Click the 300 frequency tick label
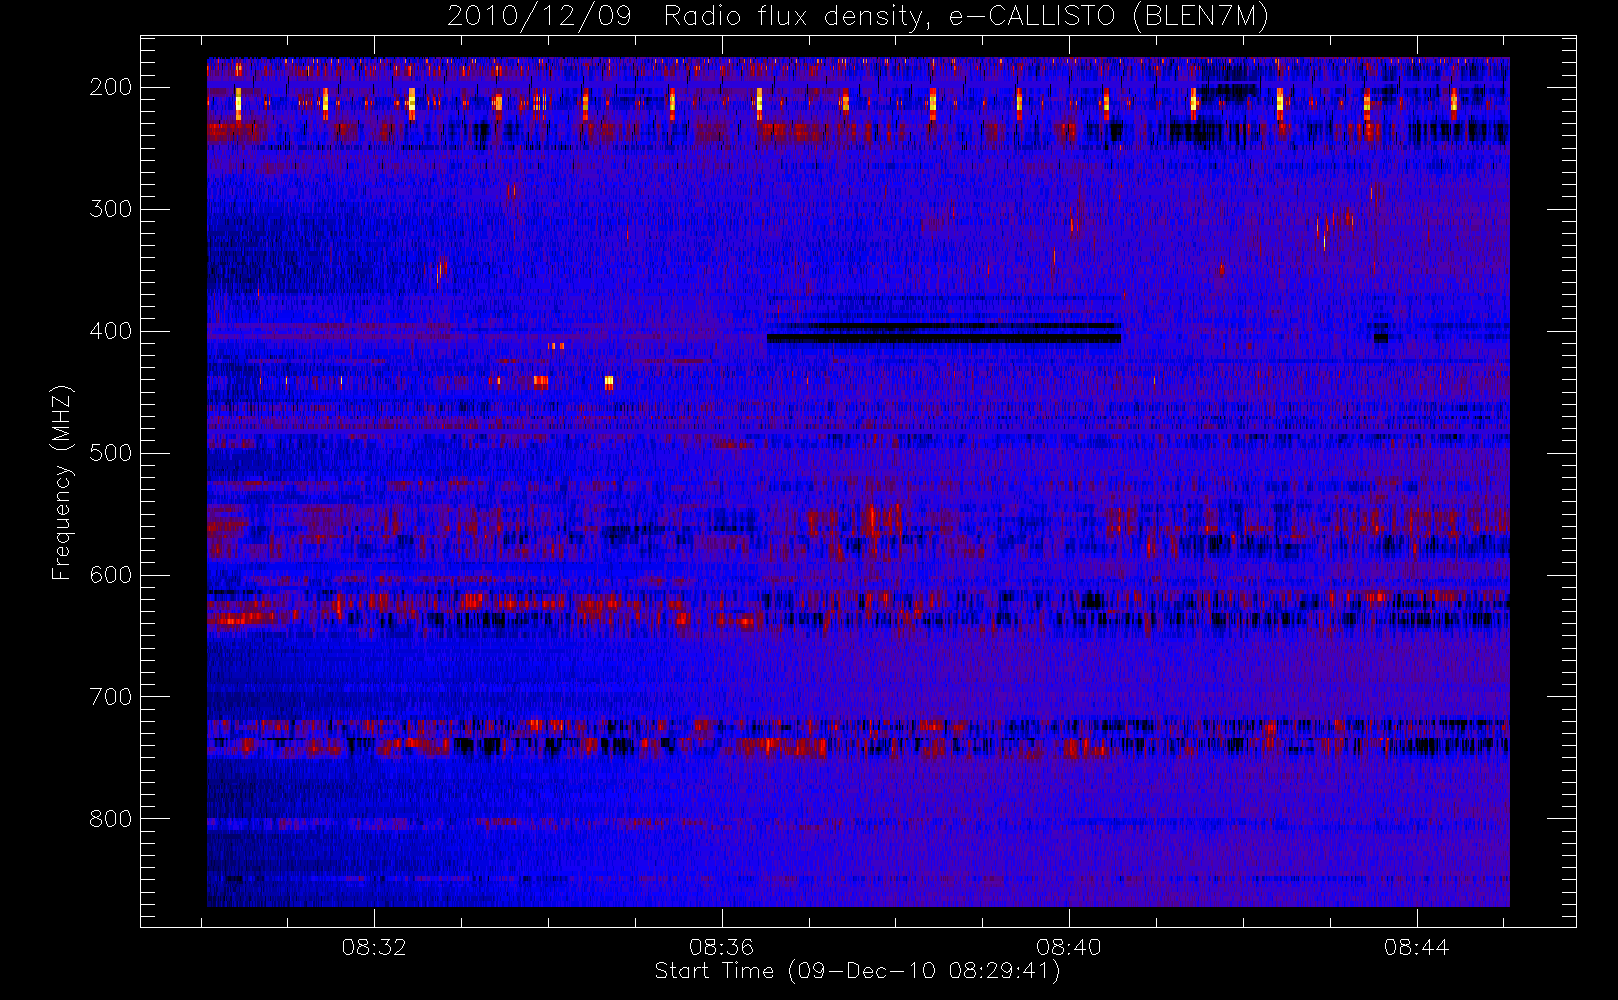 (x=111, y=209)
